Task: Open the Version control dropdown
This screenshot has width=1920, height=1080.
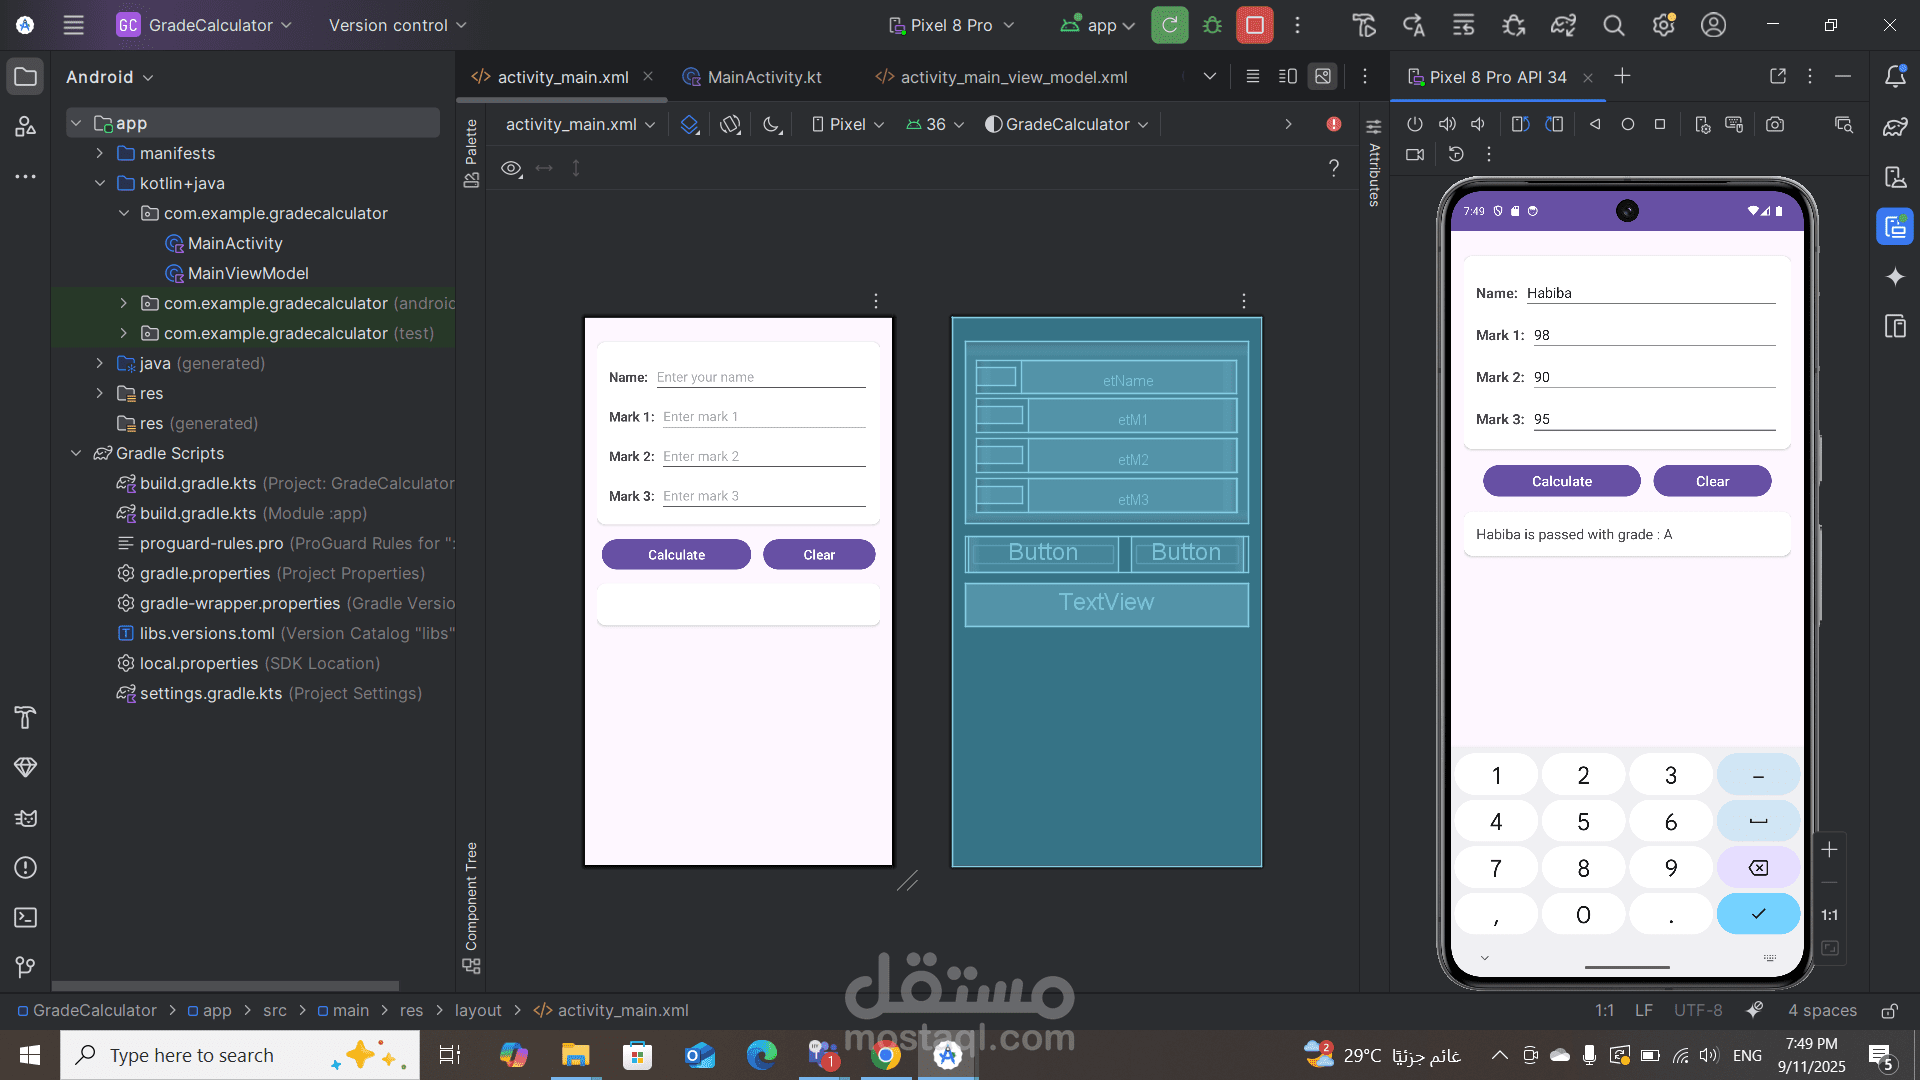Action: (x=398, y=25)
